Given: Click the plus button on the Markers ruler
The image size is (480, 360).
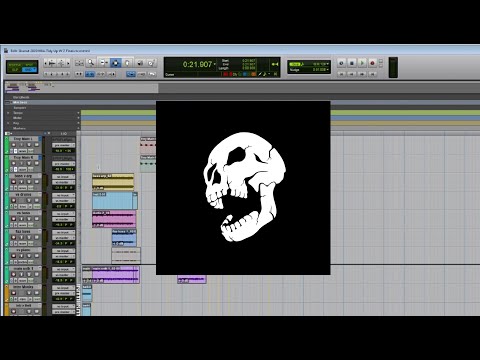Looking at the screenshot, I should 78,128.
